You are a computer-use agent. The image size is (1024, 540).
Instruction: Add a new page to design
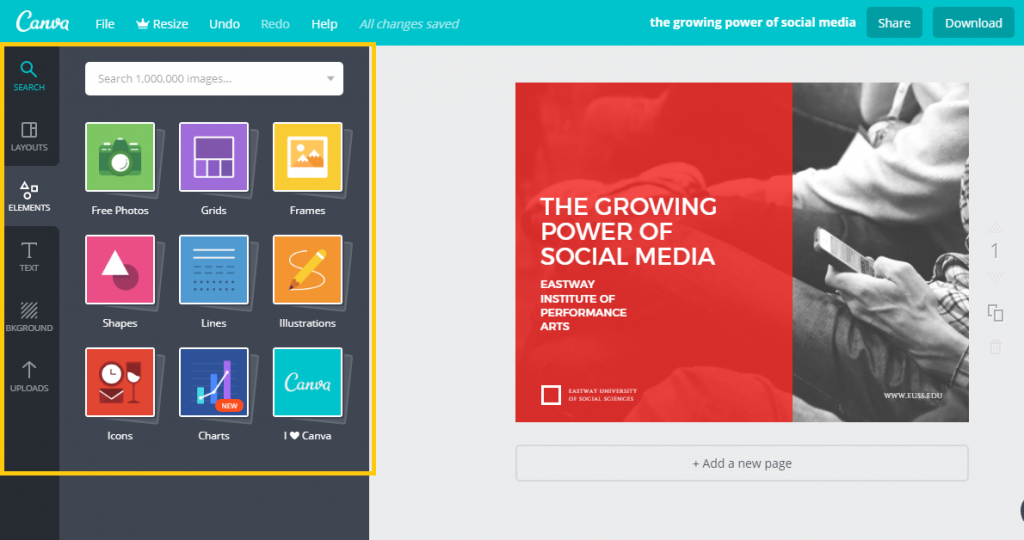pos(742,463)
